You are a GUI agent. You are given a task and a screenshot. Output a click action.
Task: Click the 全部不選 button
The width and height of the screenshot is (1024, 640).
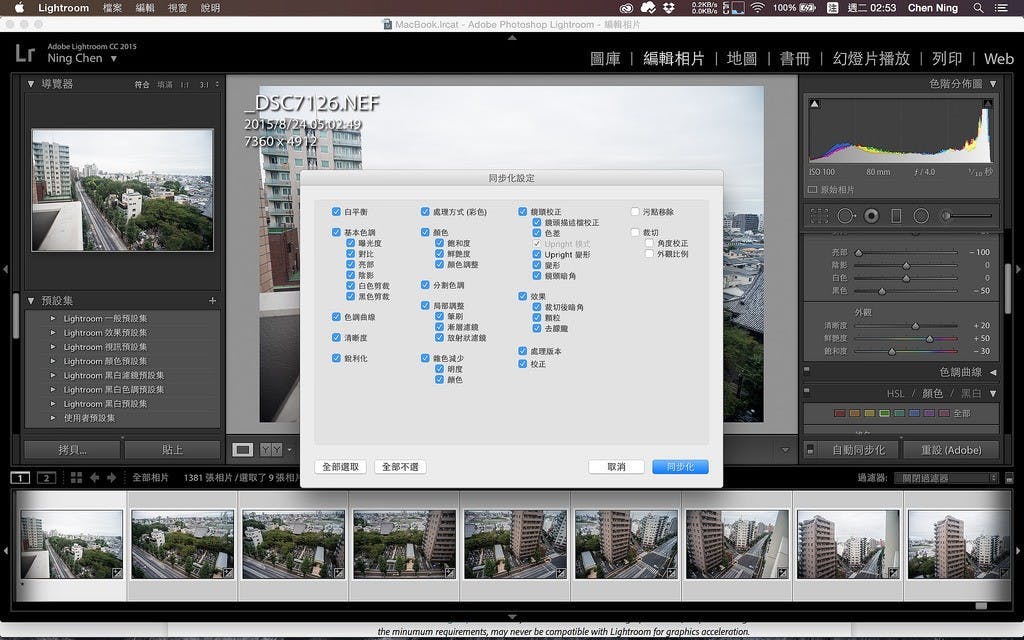tap(400, 467)
